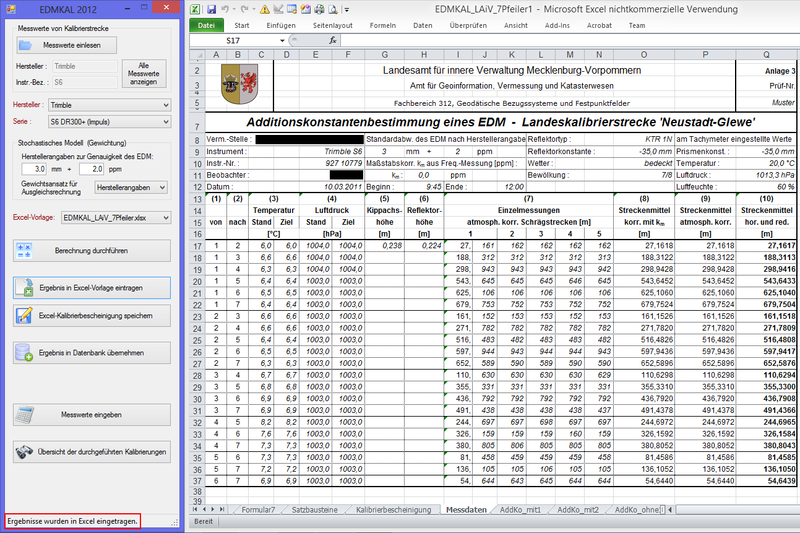Viewport: 800px width, 533px height.
Task: Click the previous-sheet navigation arrow
Action: click(x=204, y=509)
